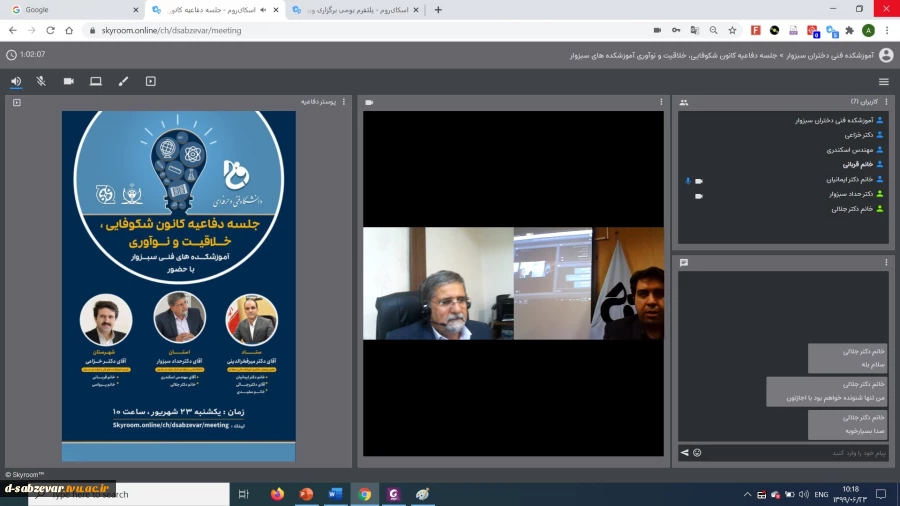900x506 pixels.
Task: Open the user account avatar in Skyroom header
Action: click(886, 55)
